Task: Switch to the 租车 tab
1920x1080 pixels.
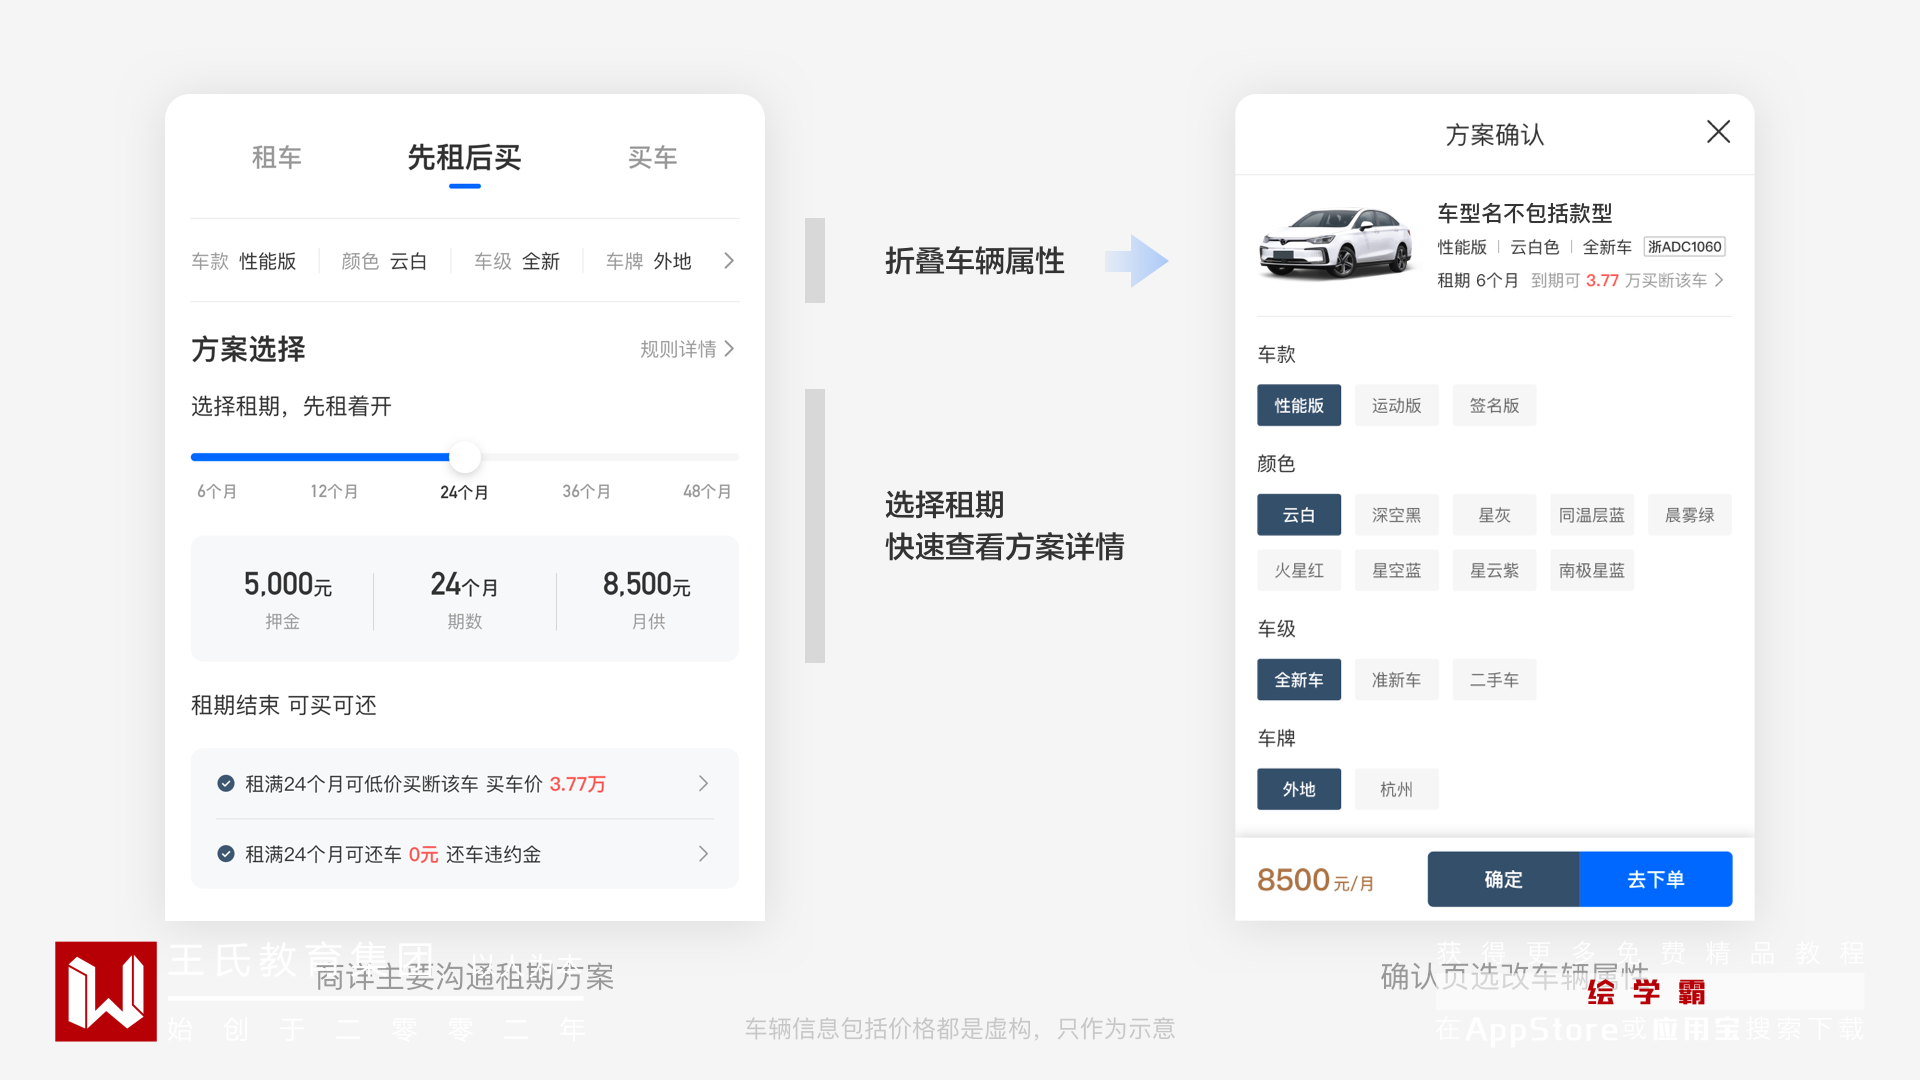Action: point(276,158)
